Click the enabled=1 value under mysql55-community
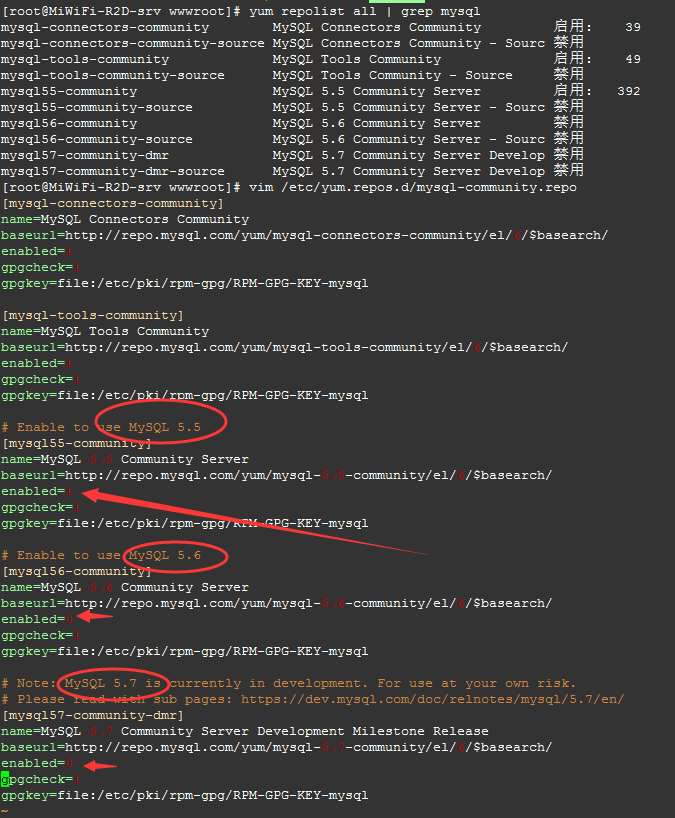Viewport: 675px width, 818px height. [69, 491]
